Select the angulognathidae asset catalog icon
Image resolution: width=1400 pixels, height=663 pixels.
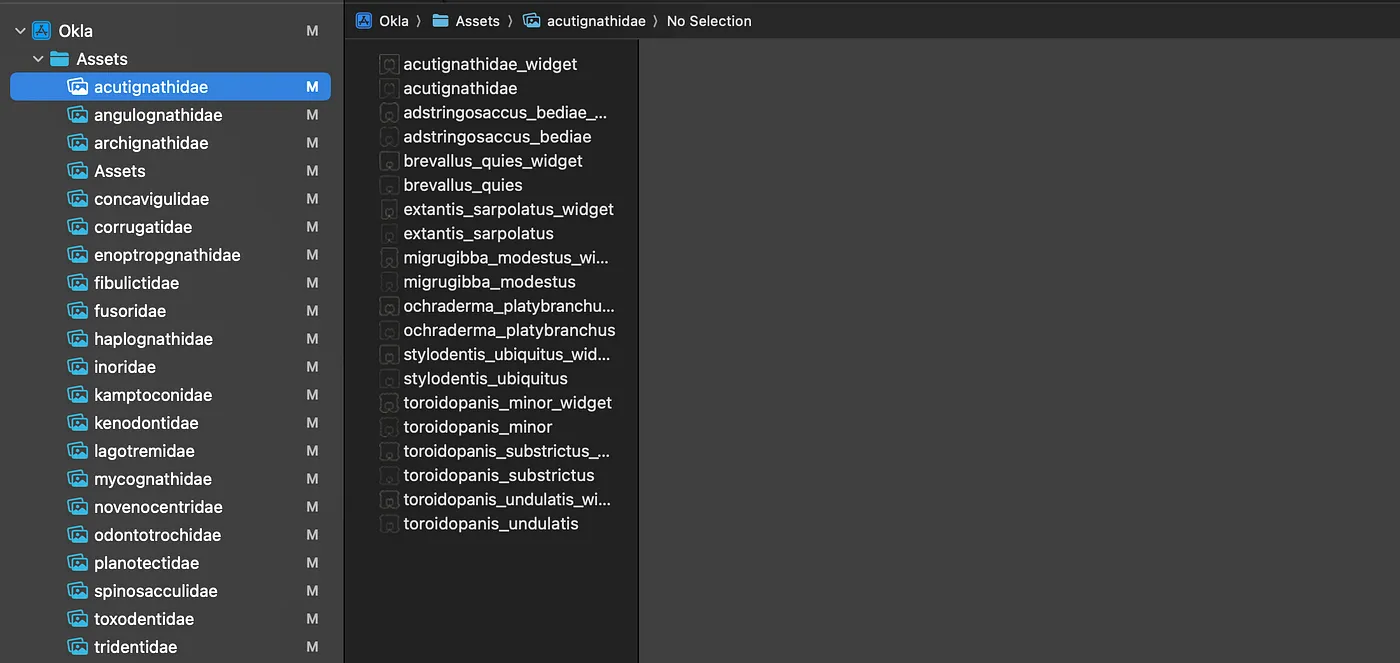78,115
